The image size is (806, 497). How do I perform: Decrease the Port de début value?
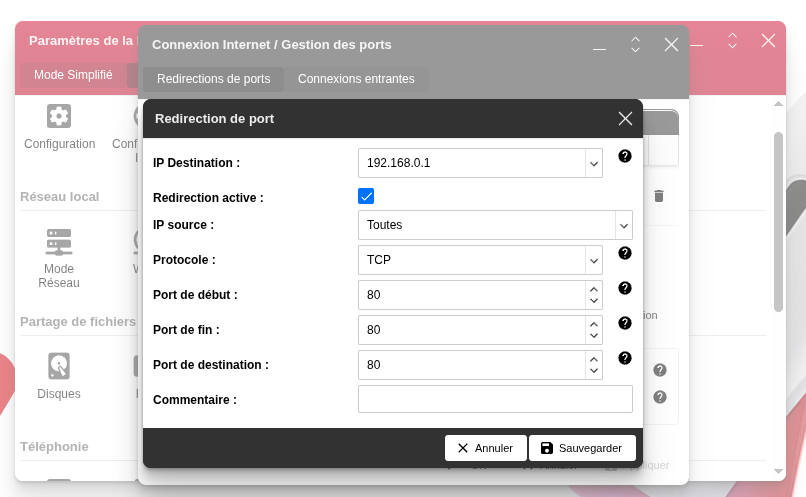tap(594, 301)
